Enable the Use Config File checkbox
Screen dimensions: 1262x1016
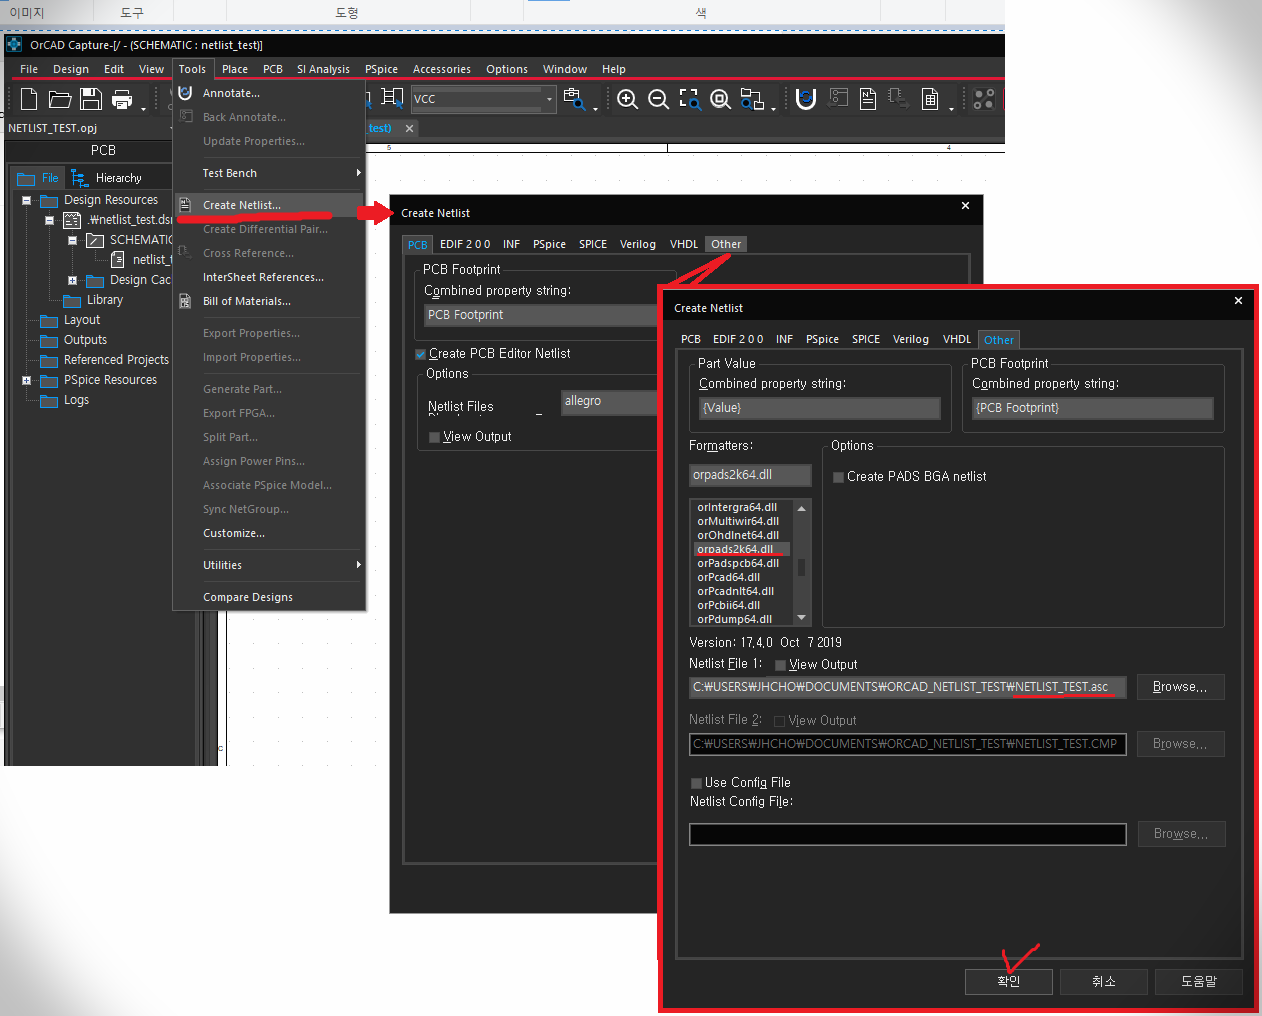pos(697,783)
